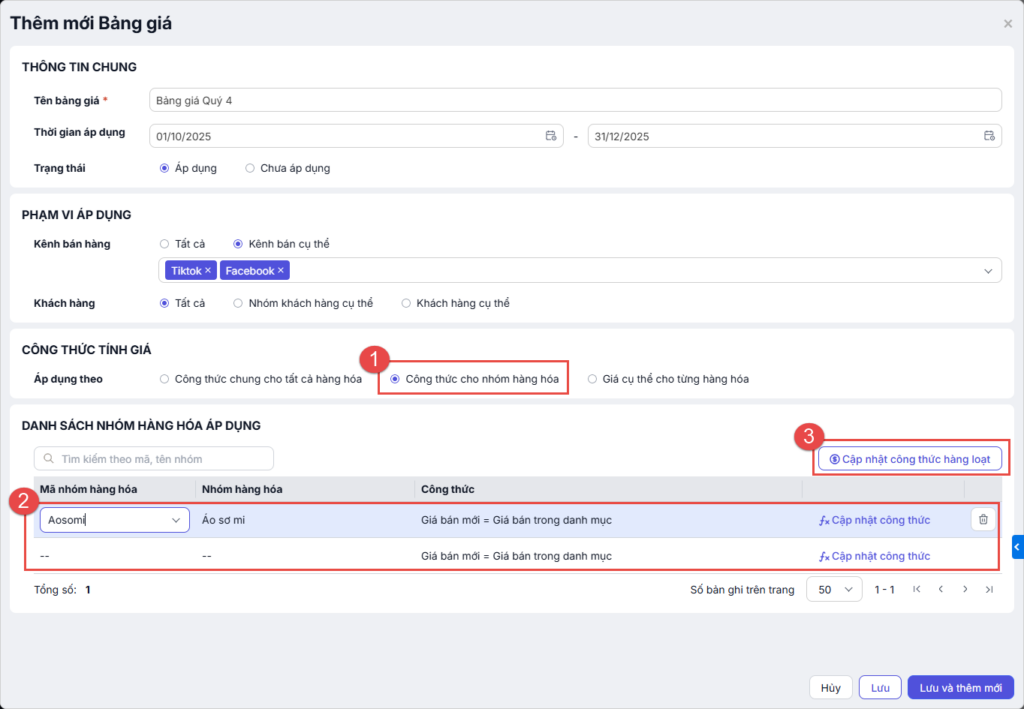Click the 'Hủy' cancel button

830,688
